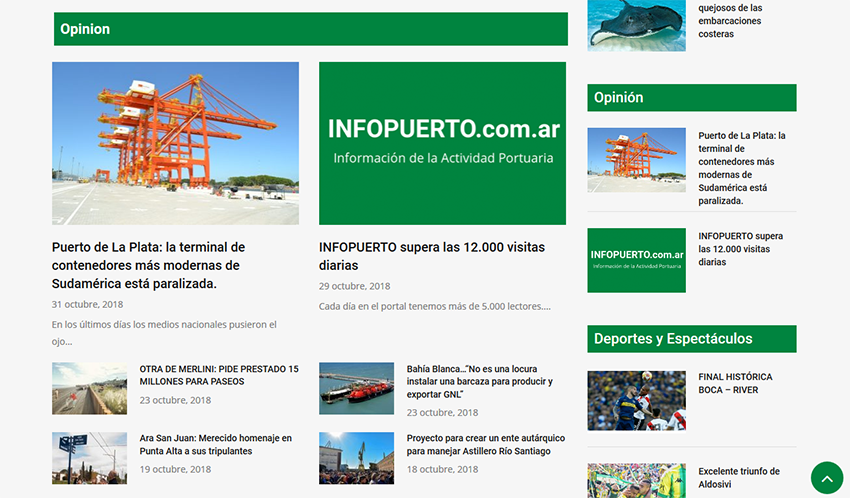Click date 23 octubre under Merlini article
The image size is (850, 498).
(x=175, y=400)
